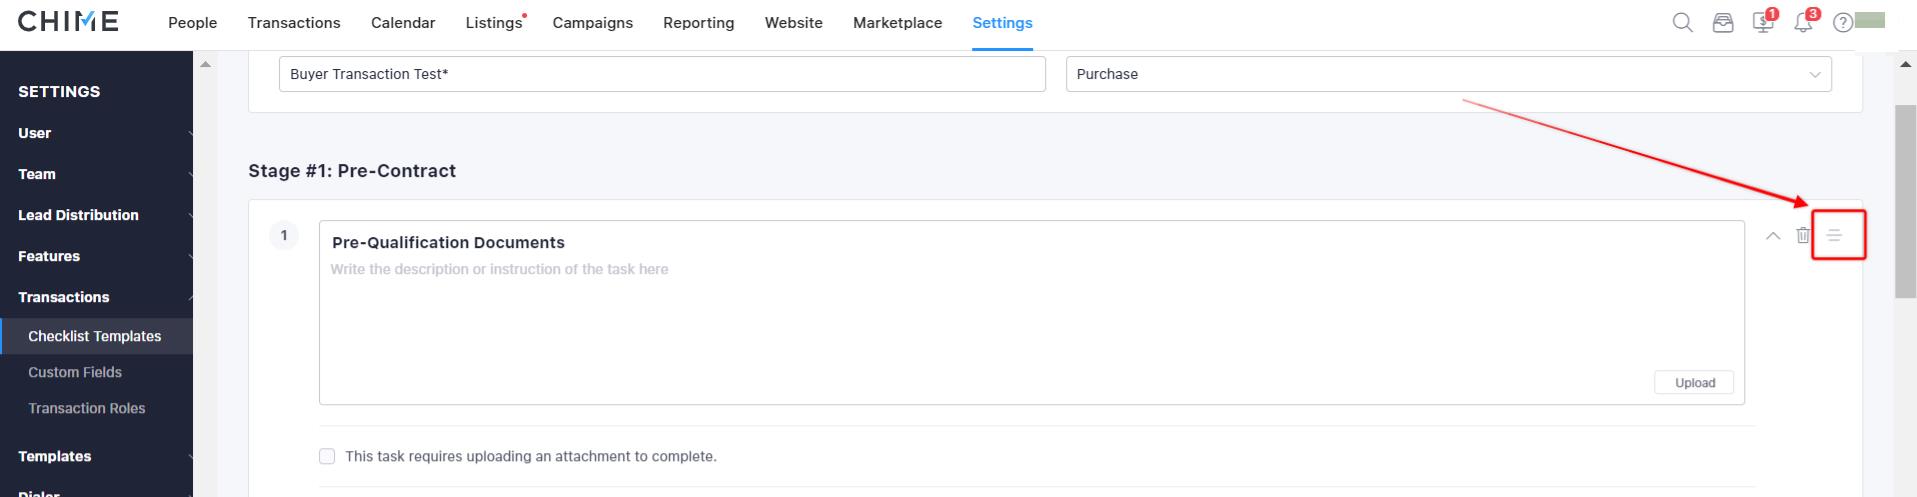Click the sidebar scroll up arrow

pyautogui.click(x=205, y=64)
